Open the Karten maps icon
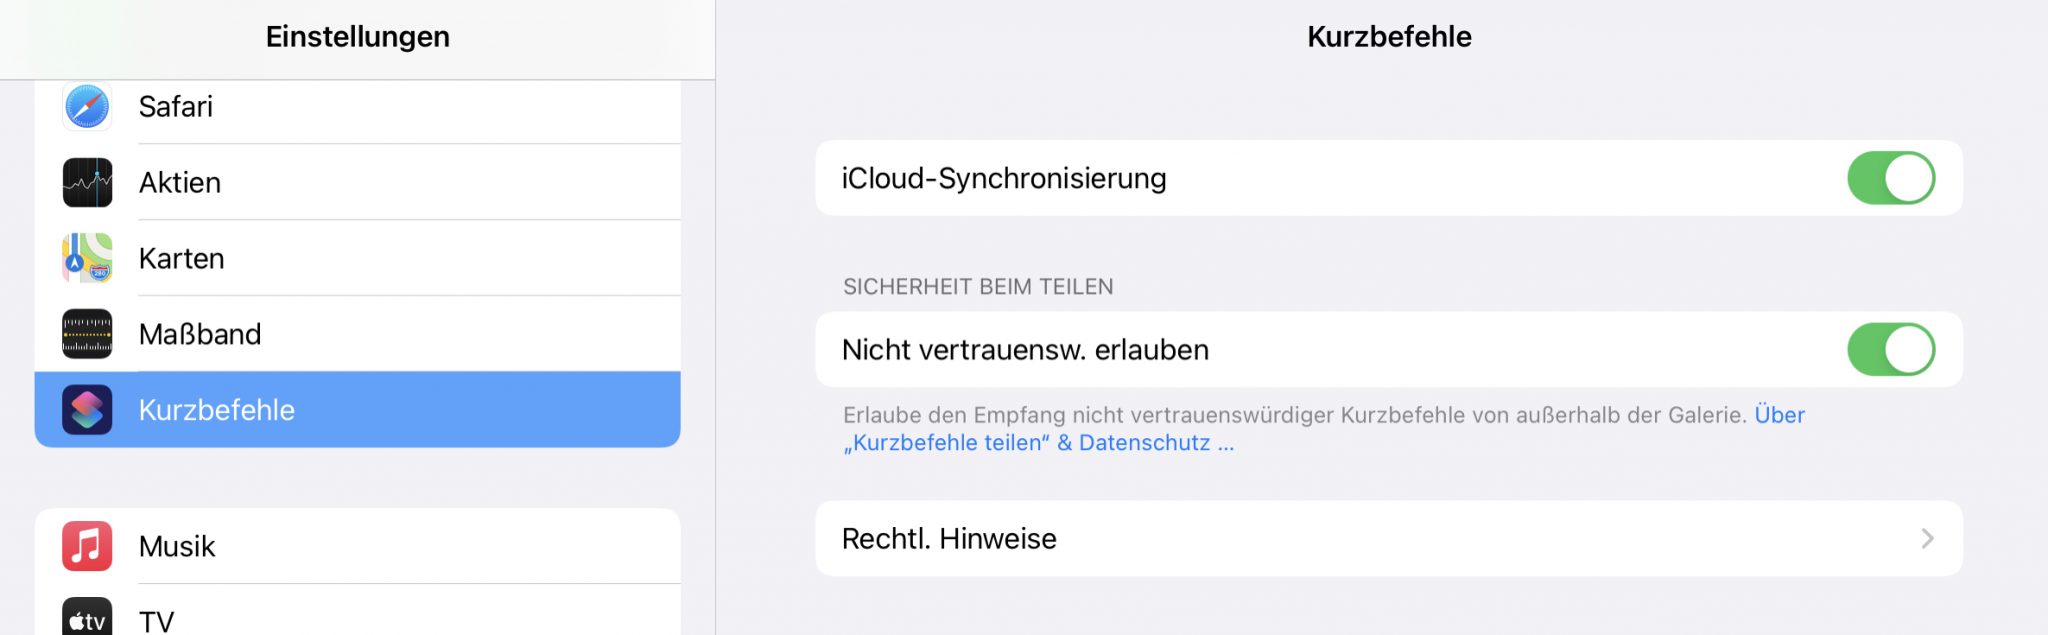The width and height of the screenshot is (2048, 635). [x=87, y=258]
